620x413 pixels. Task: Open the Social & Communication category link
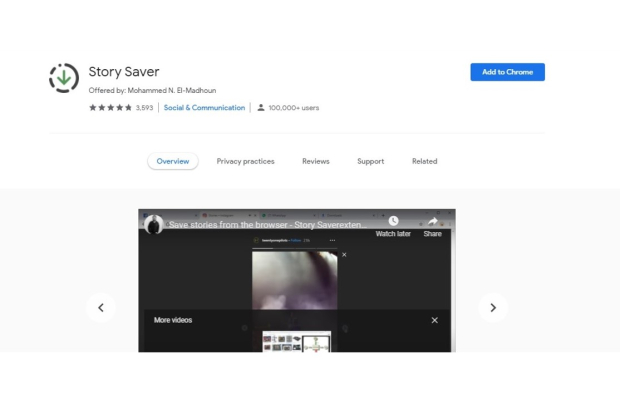[204, 108]
